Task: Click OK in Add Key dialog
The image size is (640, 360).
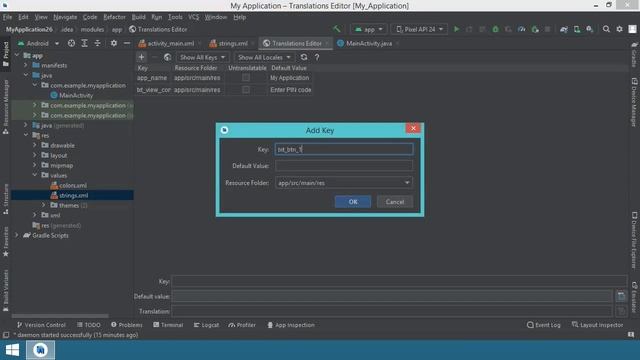Action: [353, 202]
